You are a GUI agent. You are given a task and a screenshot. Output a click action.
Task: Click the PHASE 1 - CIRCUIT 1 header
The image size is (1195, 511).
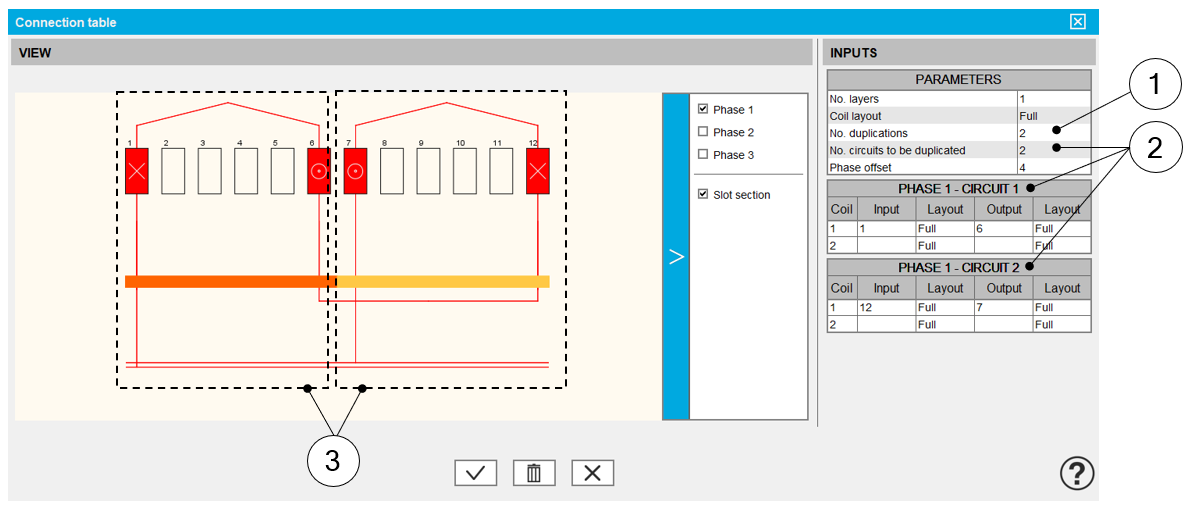(x=958, y=188)
